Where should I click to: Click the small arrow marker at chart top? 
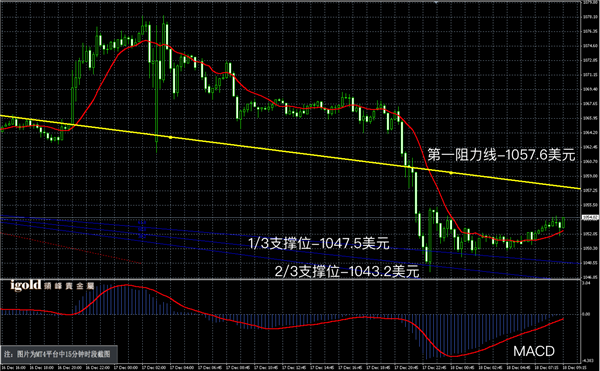coord(436,2)
